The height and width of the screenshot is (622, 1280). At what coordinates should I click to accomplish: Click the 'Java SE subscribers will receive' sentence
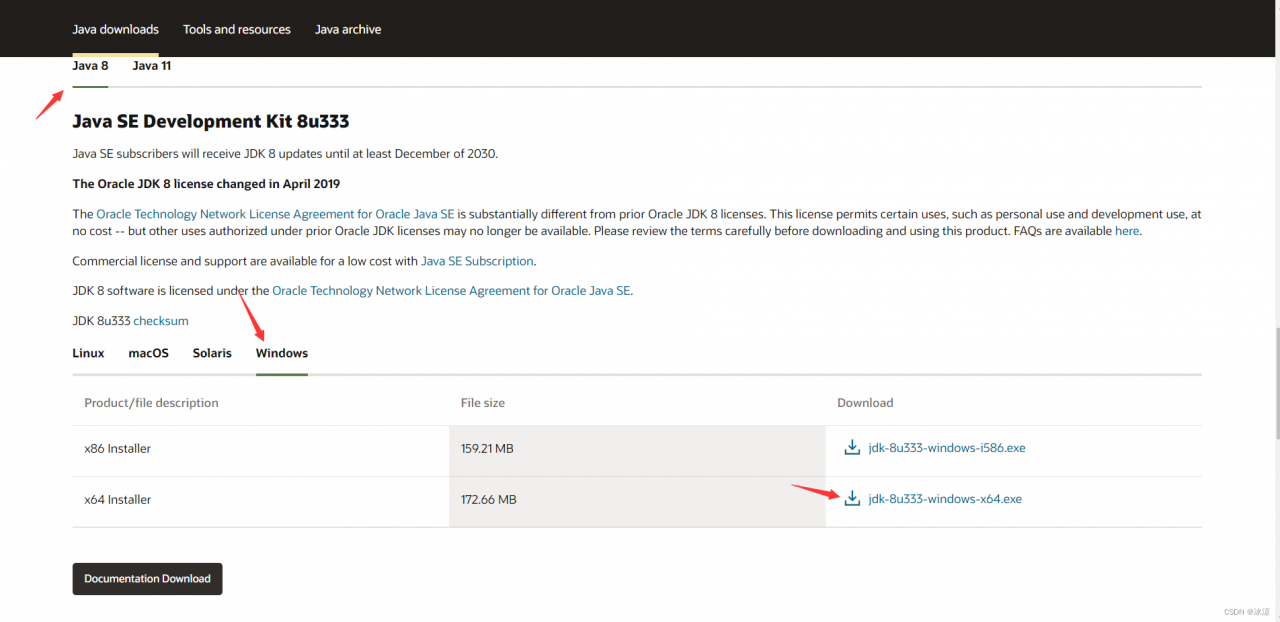click(285, 154)
